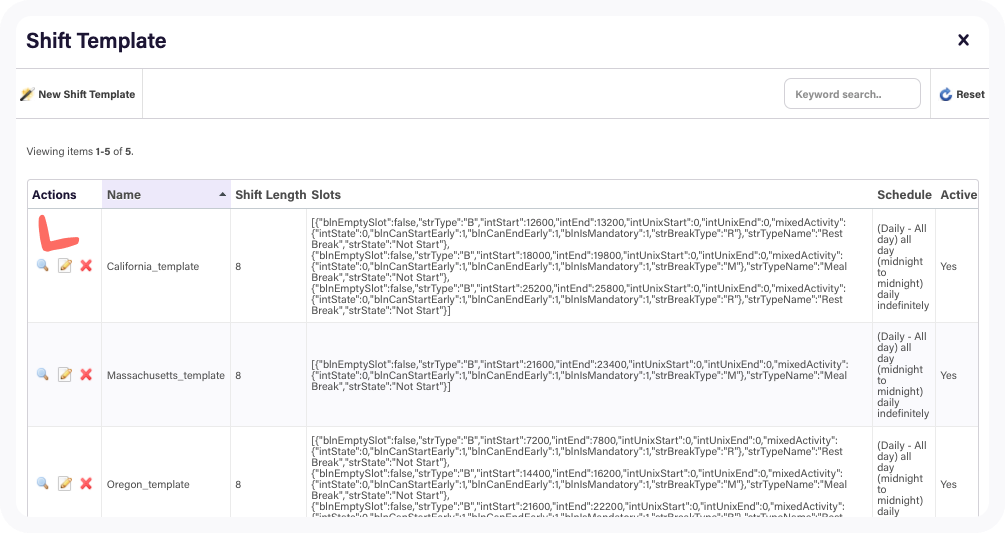Edit the Oregon_template shift template
Viewport: 1005px width, 533px height.
(x=65, y=483)
